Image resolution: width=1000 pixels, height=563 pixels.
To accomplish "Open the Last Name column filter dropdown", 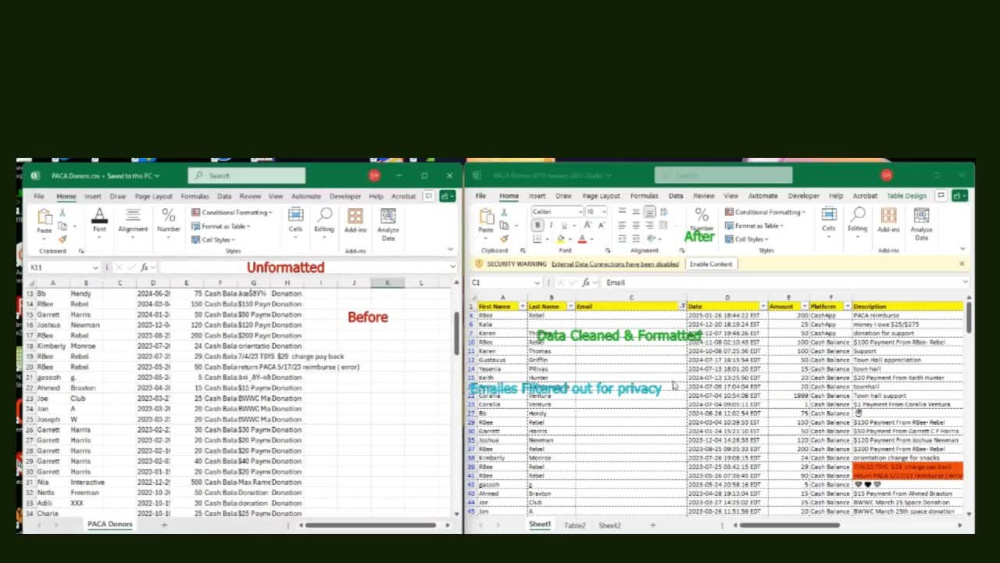I will [x=570, y=307].
